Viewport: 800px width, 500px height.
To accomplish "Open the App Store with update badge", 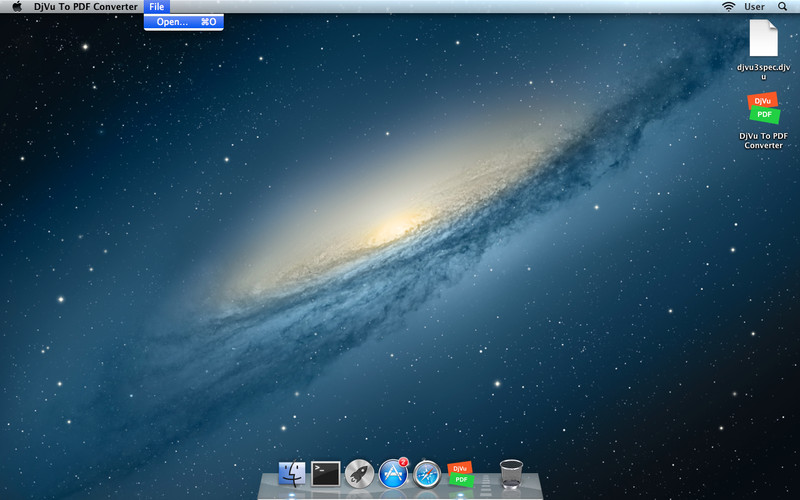I will click(393, 473).
